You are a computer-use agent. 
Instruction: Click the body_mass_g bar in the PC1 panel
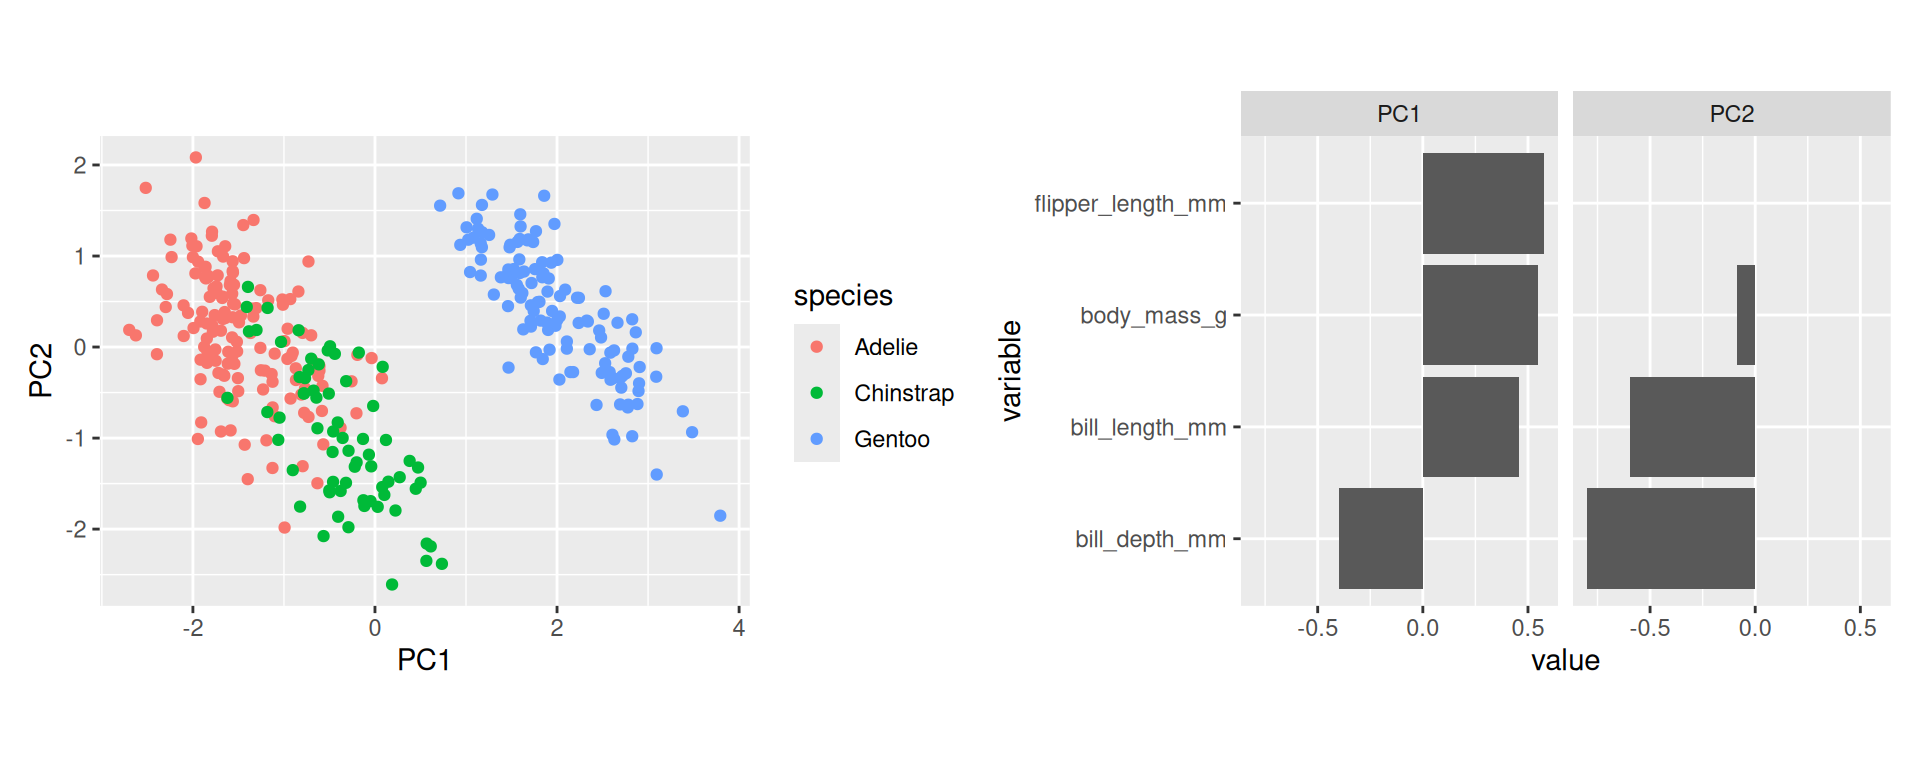pos(1480,315)
